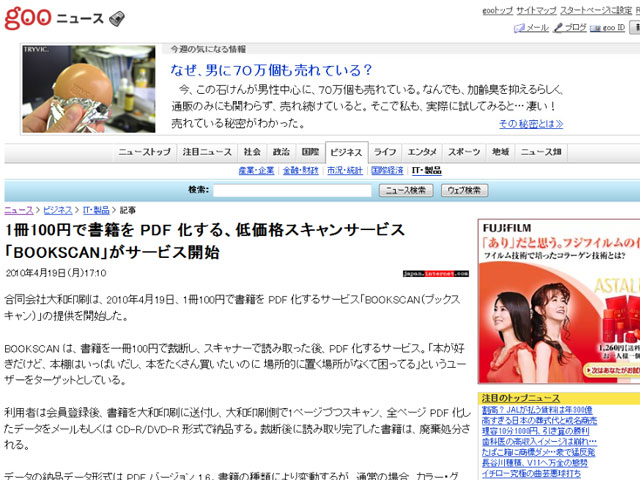Viewport: 640px width, 480px height.
Task: Select the 注目ニュース tab
Action: click(x=207, y=152)
